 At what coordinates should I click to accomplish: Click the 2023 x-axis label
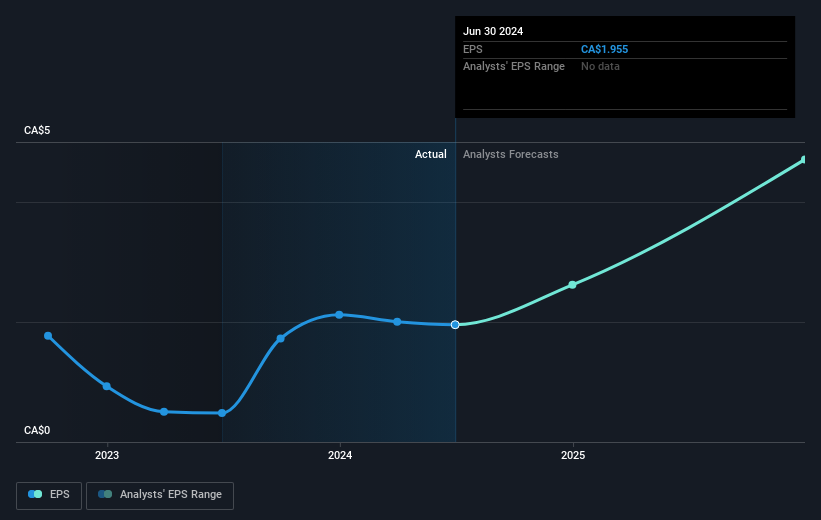click(x=107, y=455)
